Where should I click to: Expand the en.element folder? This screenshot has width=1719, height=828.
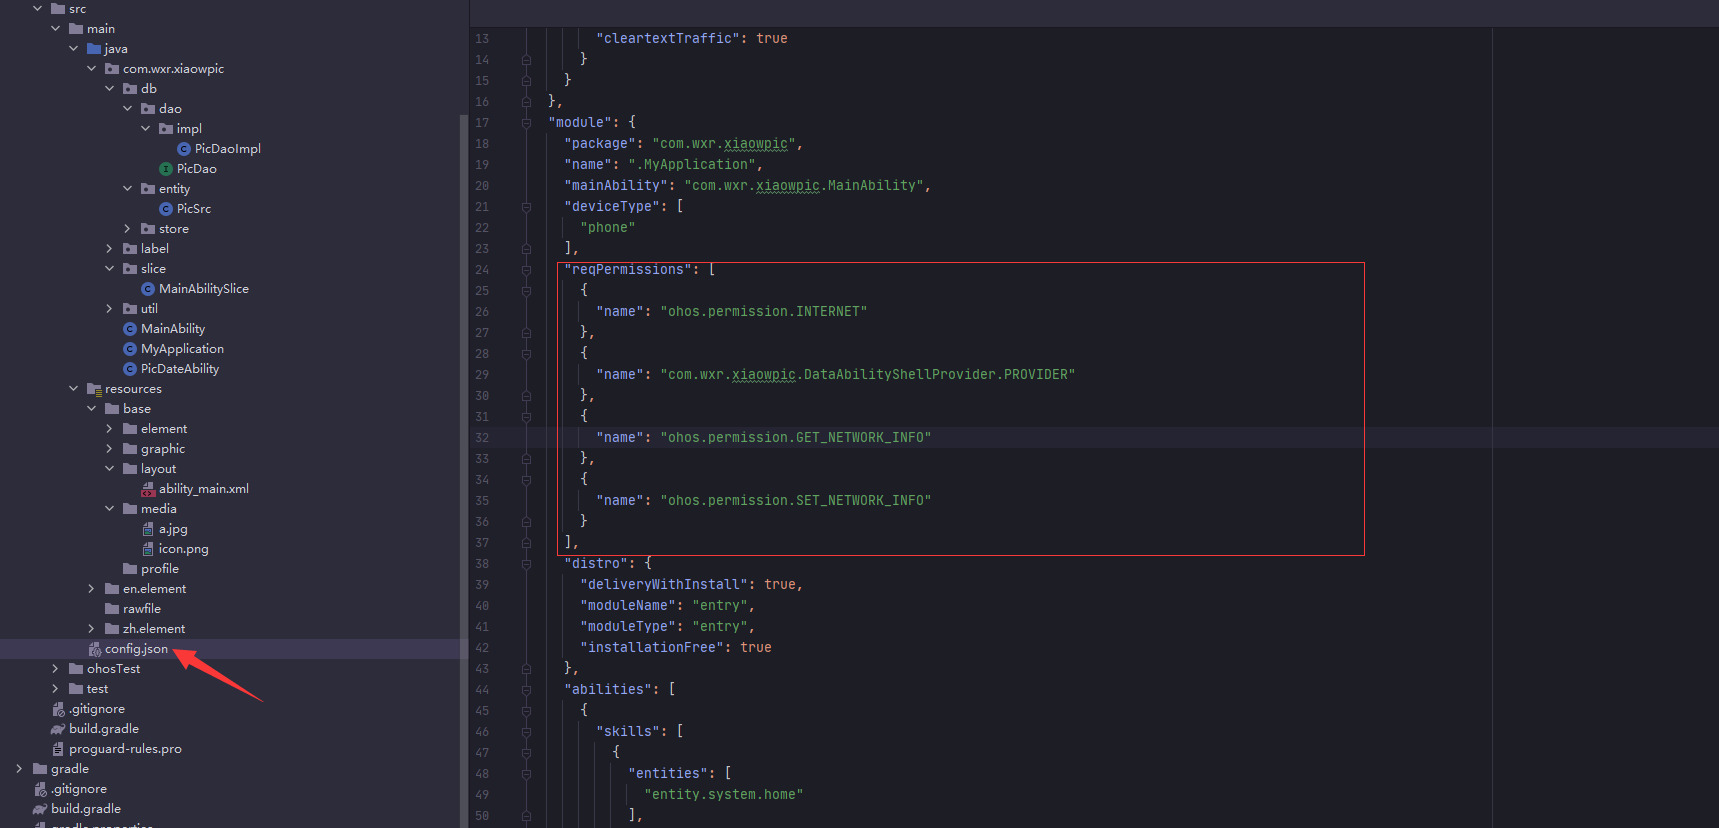[91, 589]
